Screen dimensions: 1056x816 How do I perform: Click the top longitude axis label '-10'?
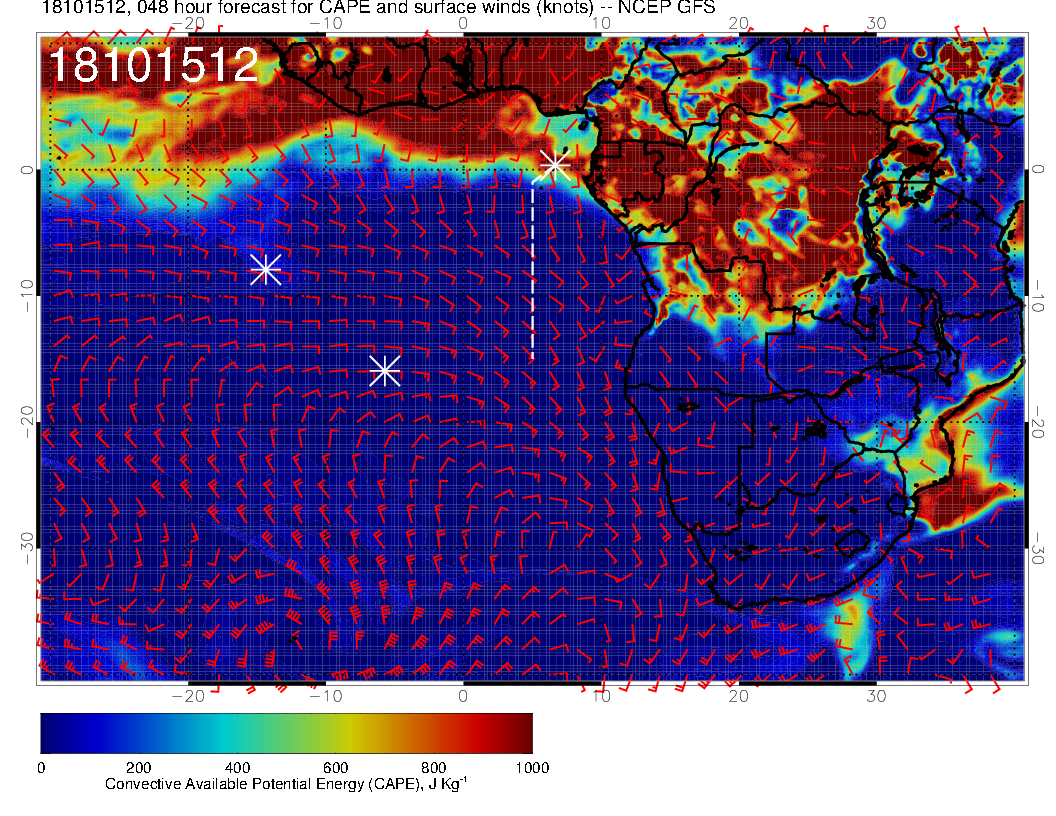tap(325, 24)
